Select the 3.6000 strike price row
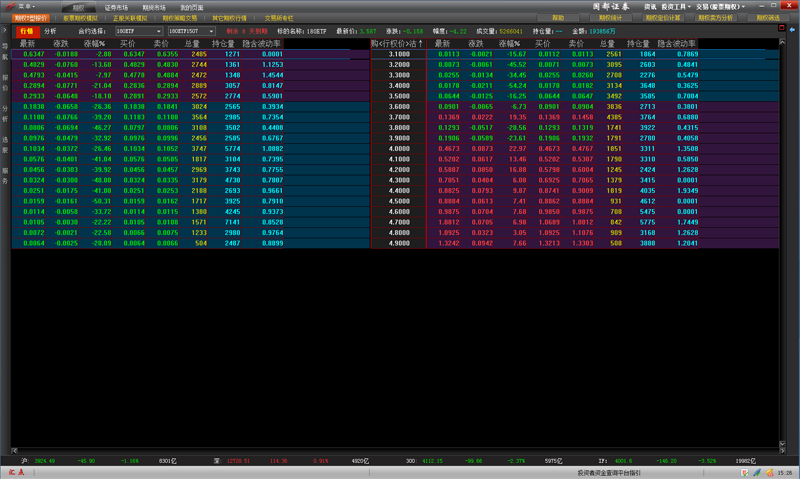 [397, 106]
